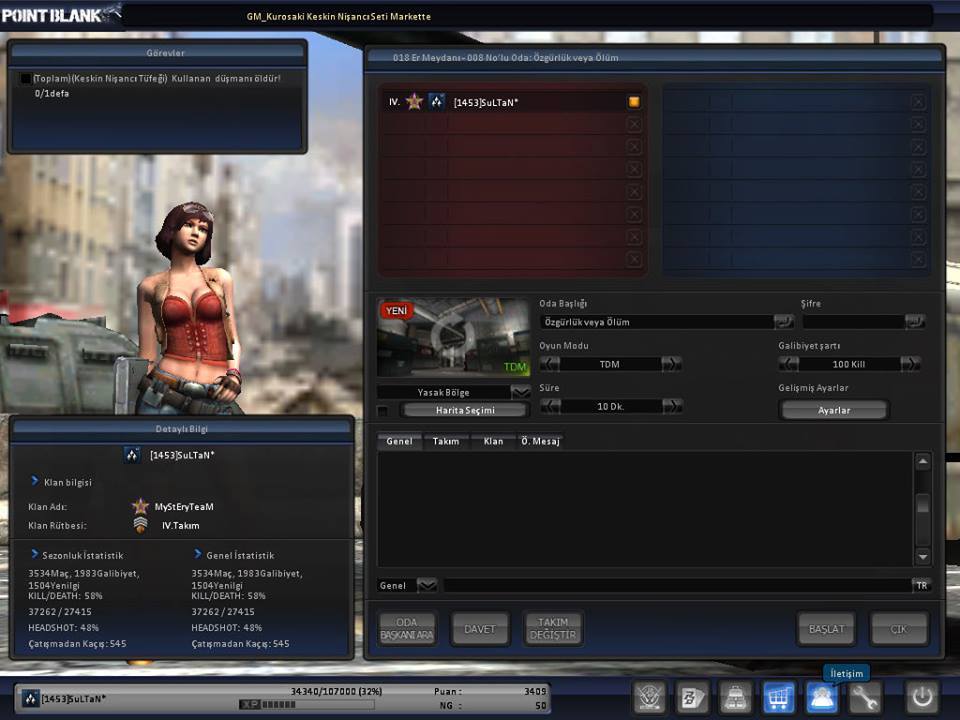This screenshot has width=960, height=720.
Task: Click the Oda Başlığı room title field
Action: [x=656, y=321]
